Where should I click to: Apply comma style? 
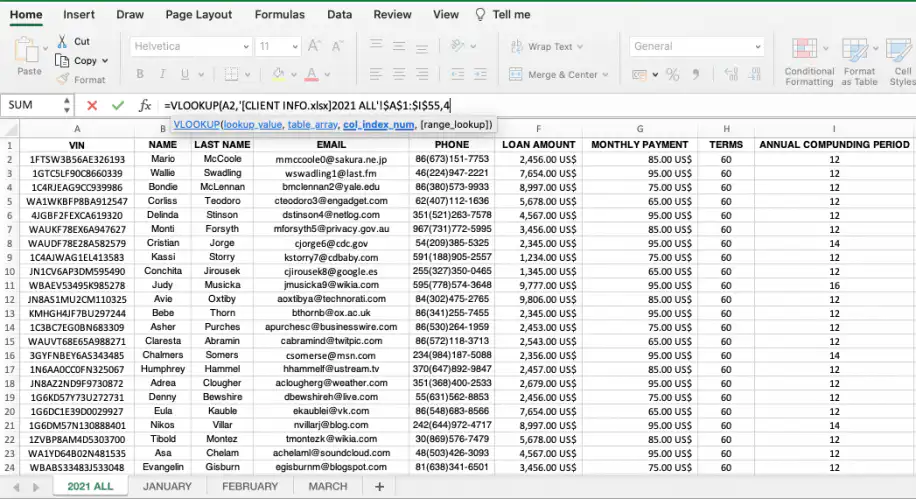[x=695, y=74]
